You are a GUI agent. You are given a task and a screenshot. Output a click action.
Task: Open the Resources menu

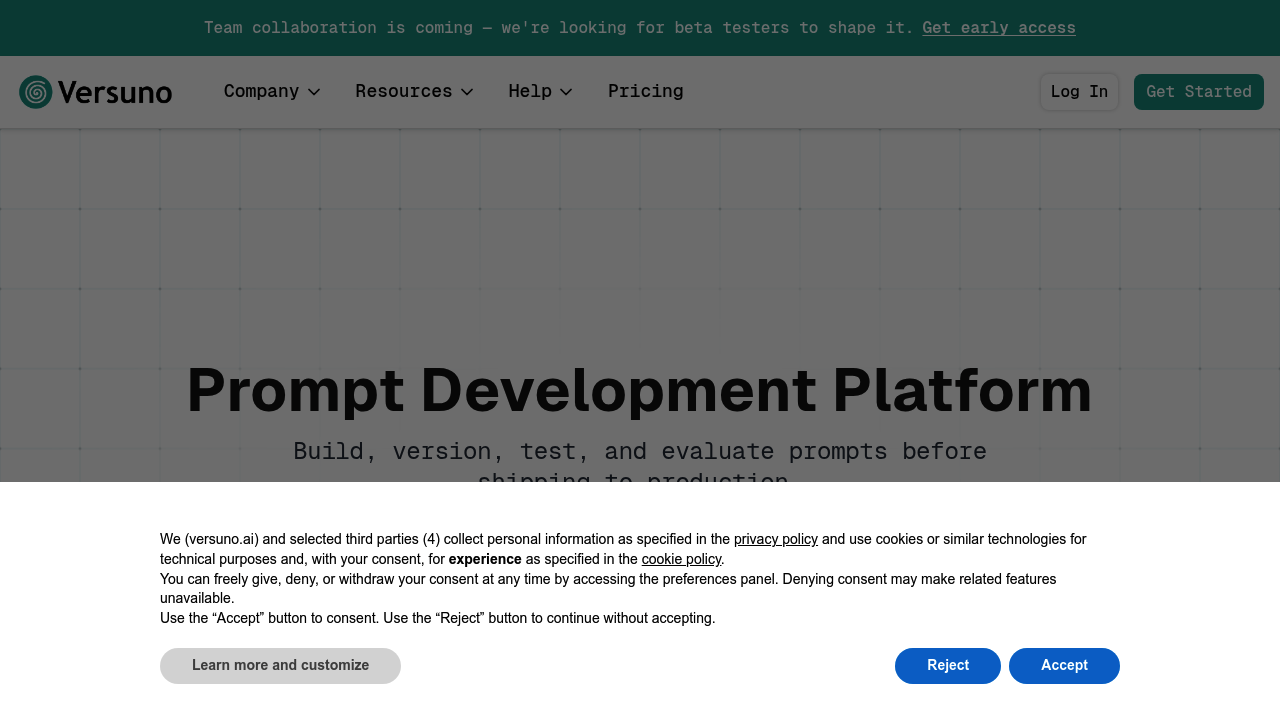tap(414, 91)
